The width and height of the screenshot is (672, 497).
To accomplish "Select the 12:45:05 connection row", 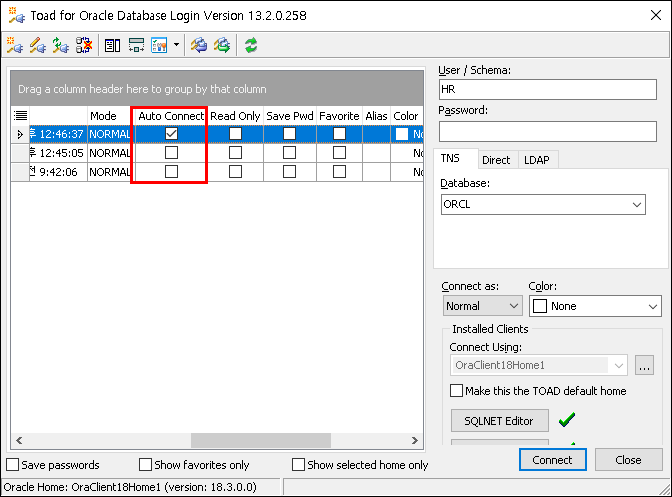I will [x=217, y=153].
